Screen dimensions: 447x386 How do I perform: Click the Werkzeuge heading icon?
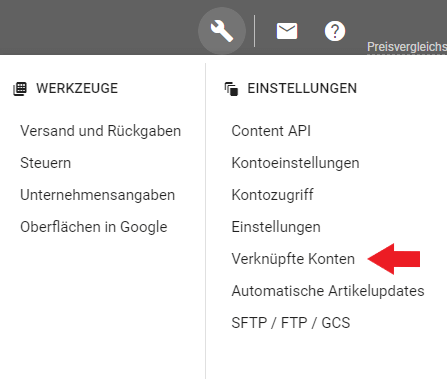(20, 89)
